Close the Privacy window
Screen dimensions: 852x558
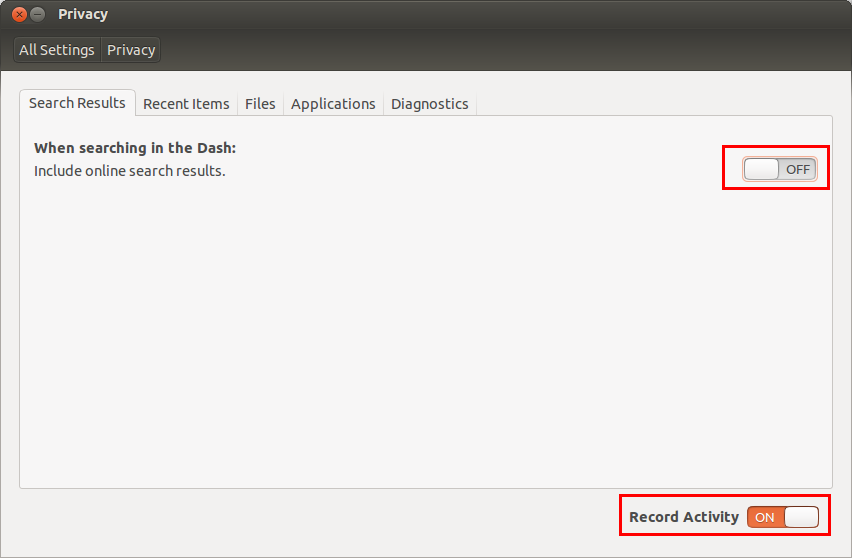tap(17, 14)
